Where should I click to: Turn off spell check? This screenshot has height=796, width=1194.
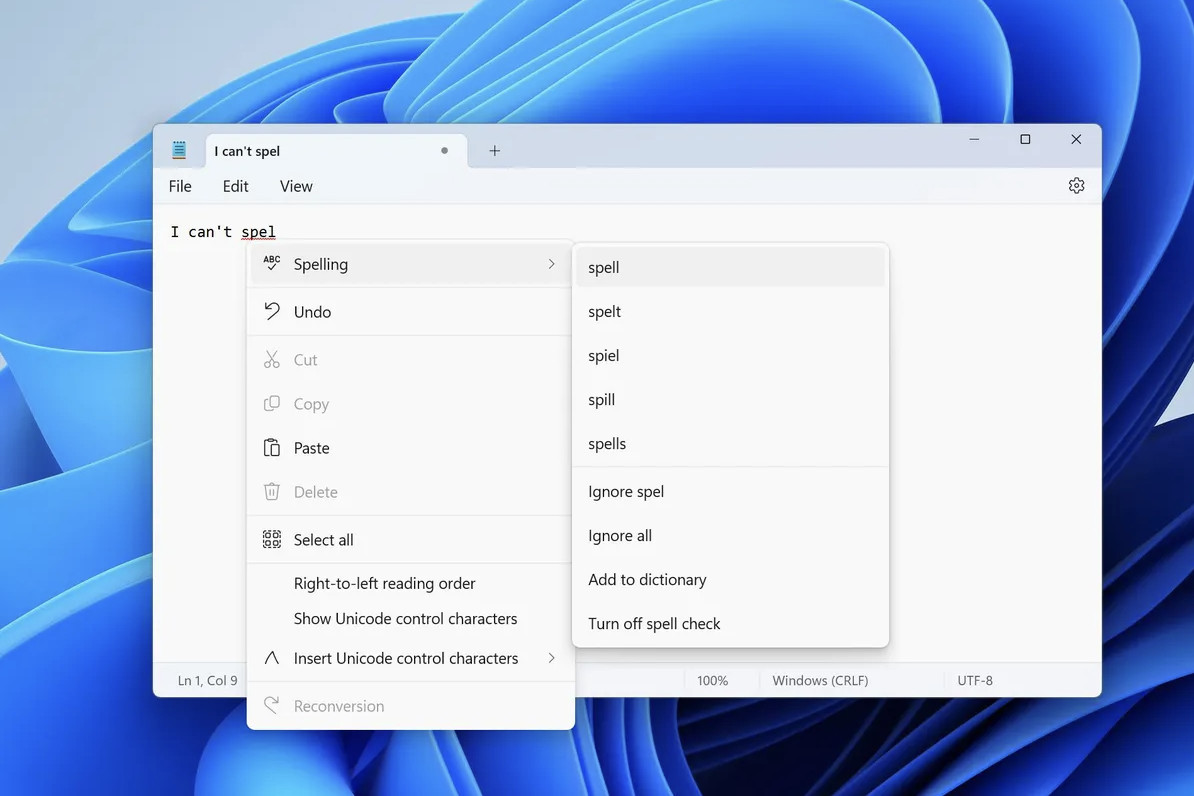pyautogui.click(x=654, y=624)
